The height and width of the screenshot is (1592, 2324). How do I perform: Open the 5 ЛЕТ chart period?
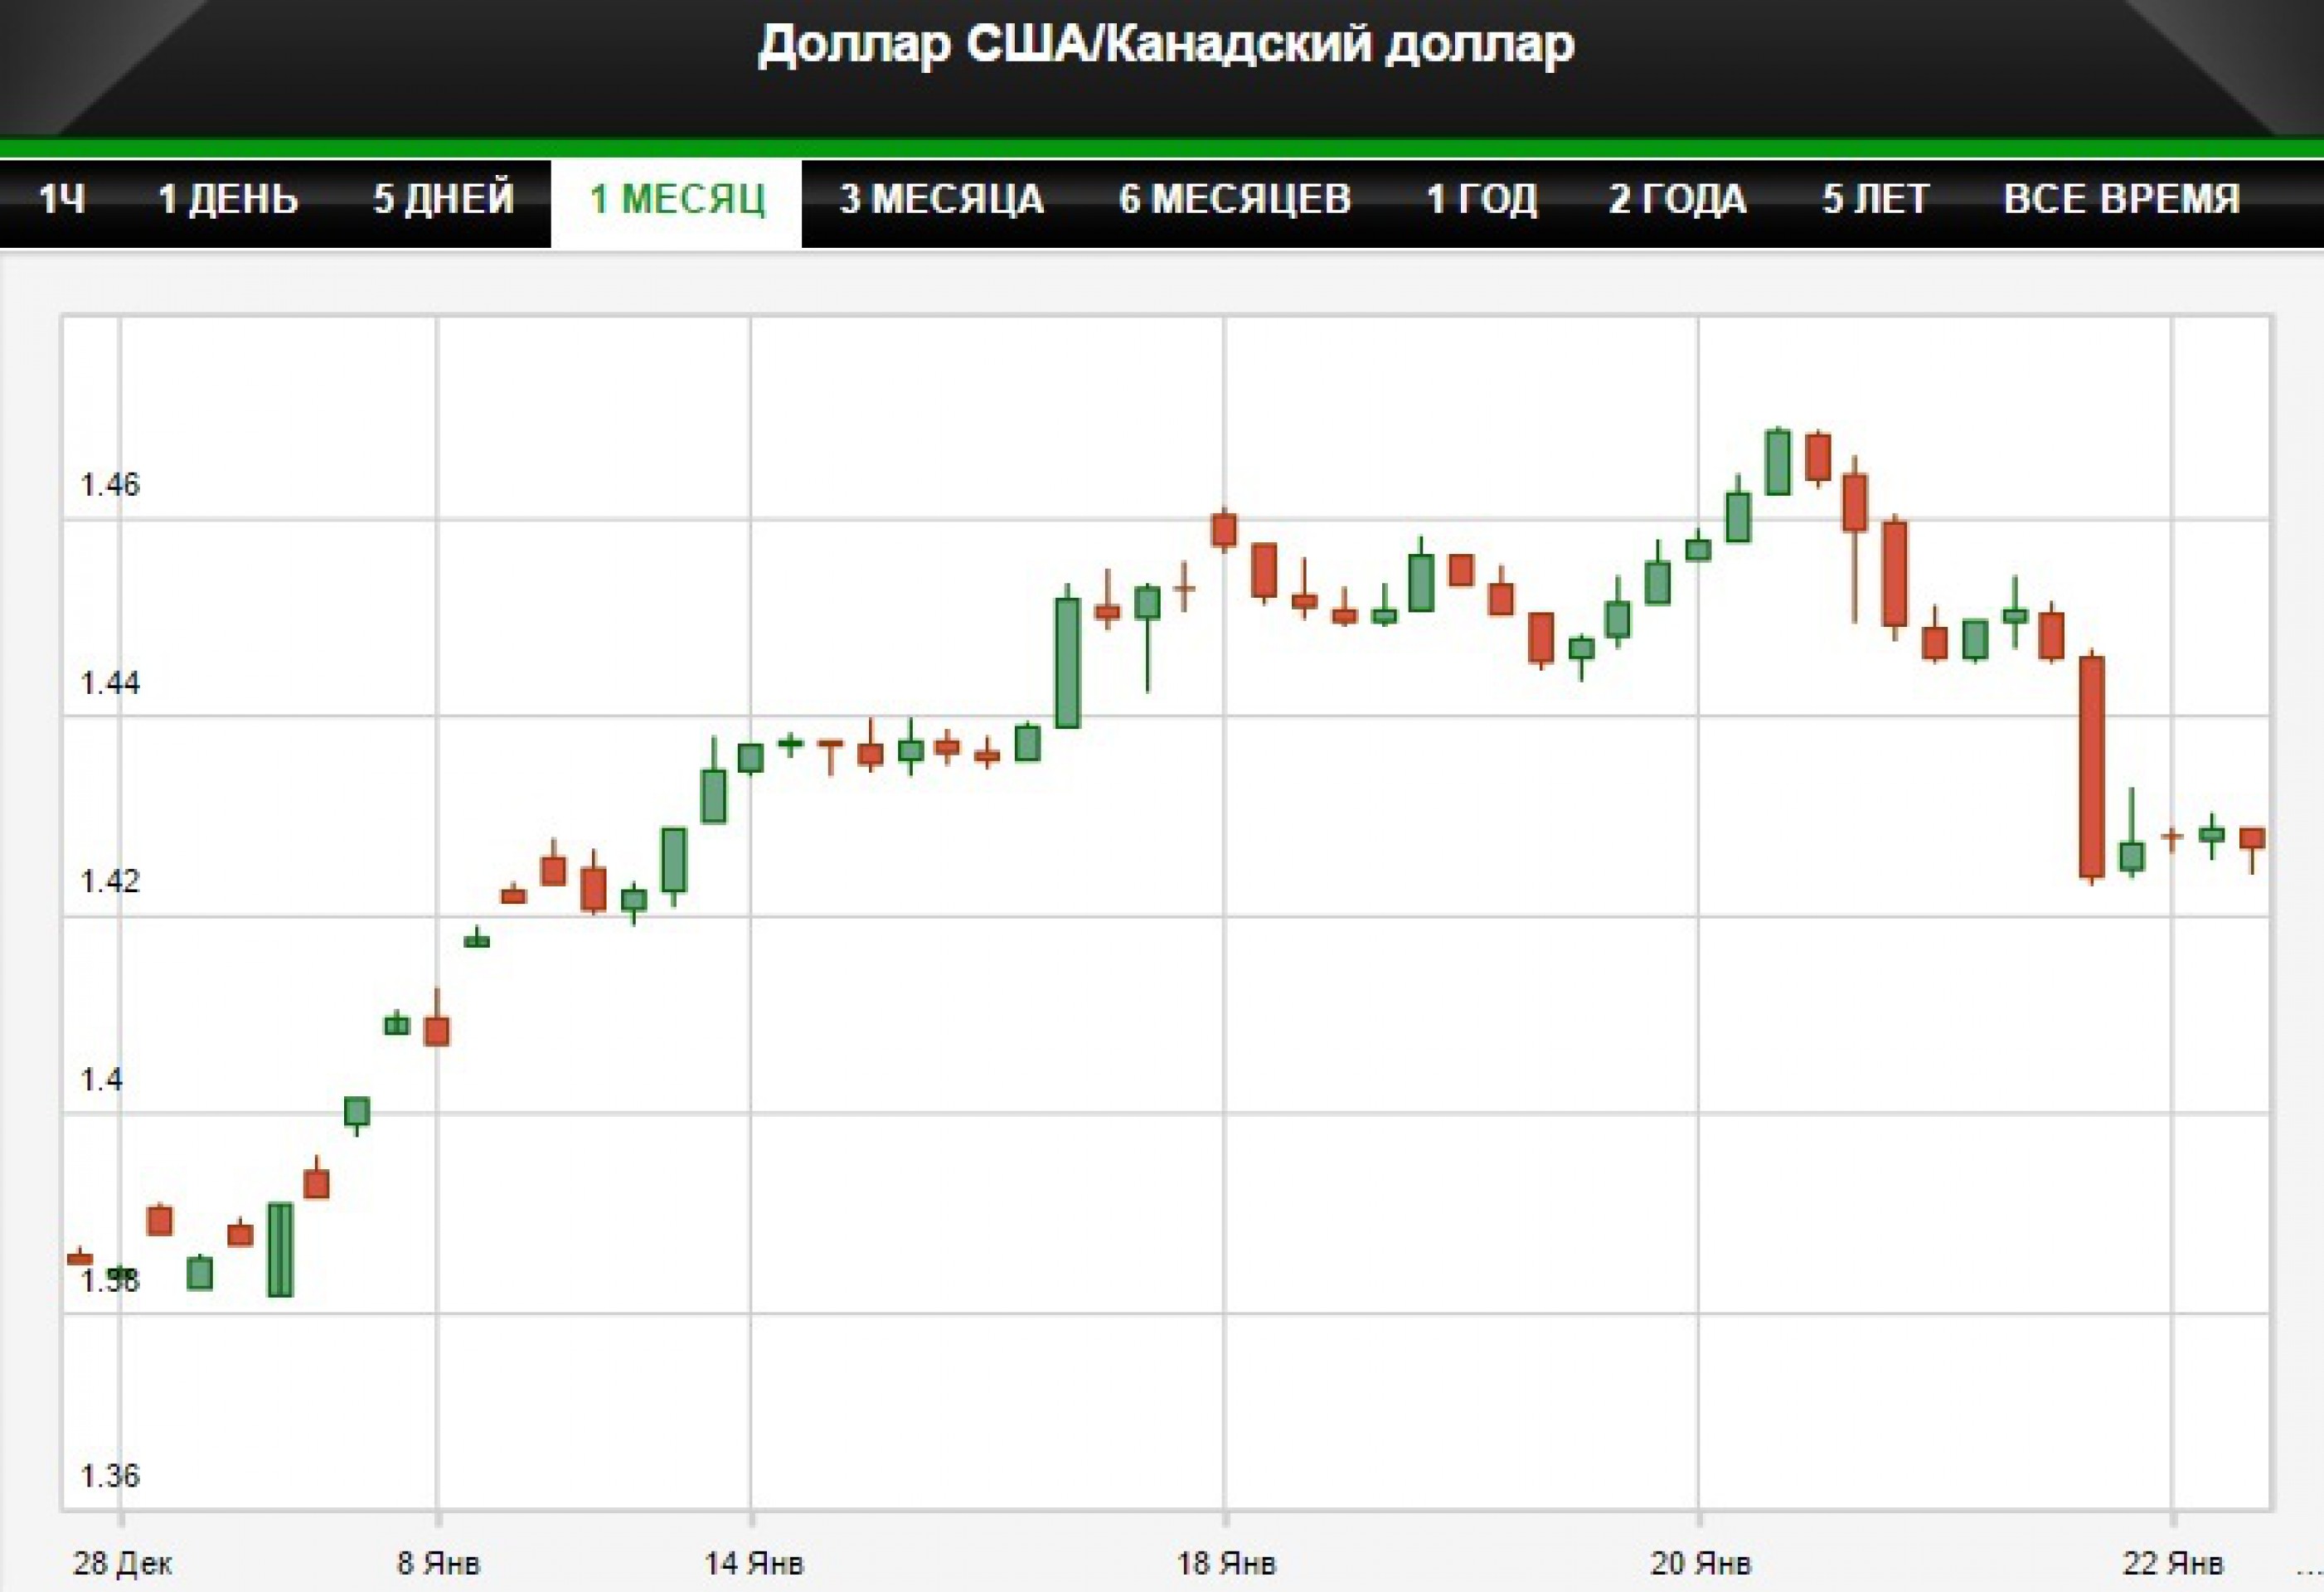click(1875, 200)
